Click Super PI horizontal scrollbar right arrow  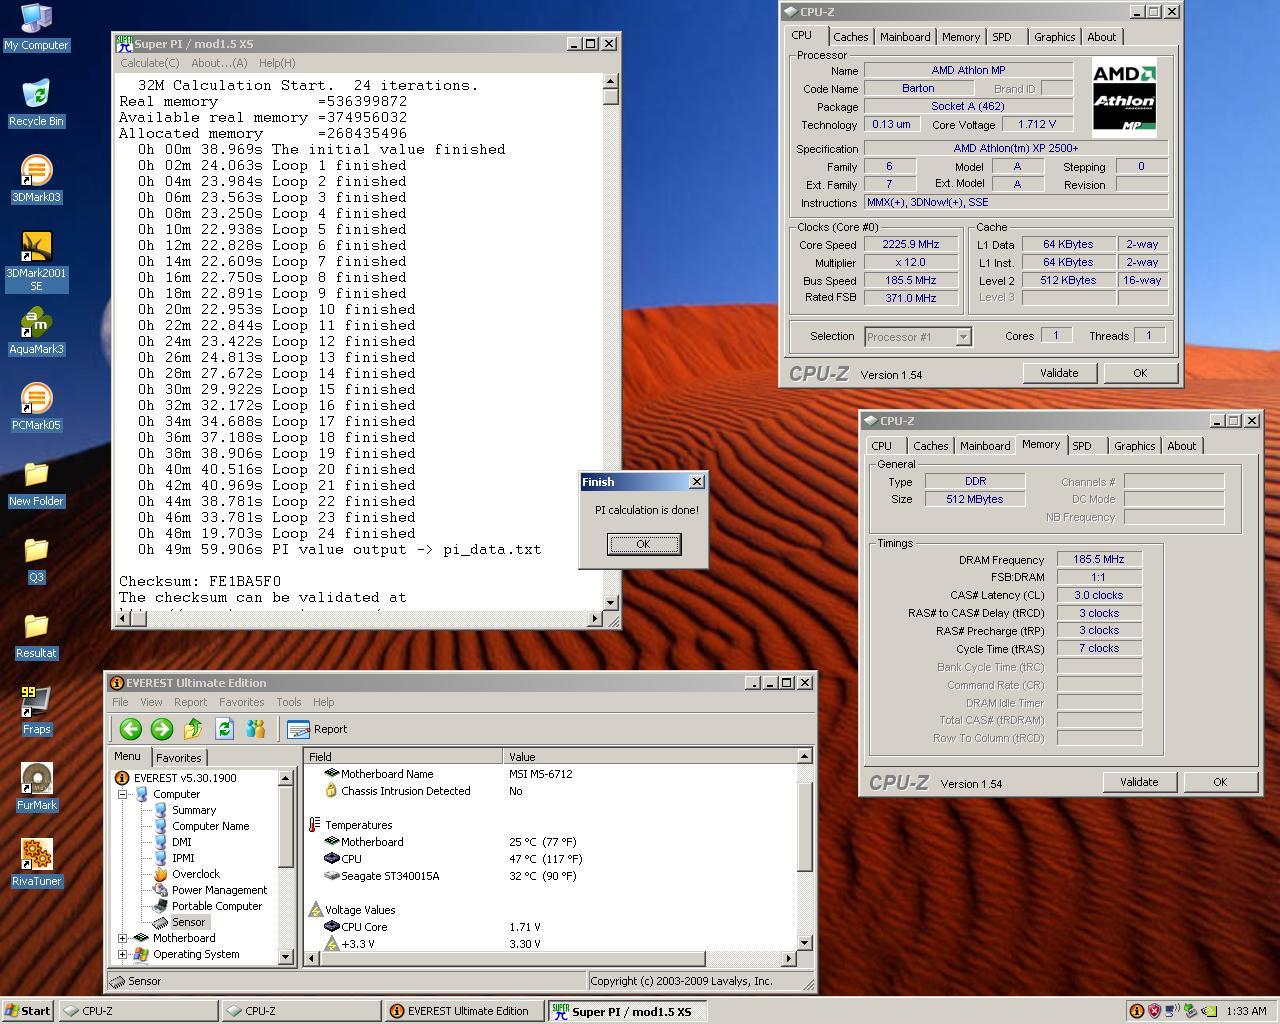click(x=594, y=619)
